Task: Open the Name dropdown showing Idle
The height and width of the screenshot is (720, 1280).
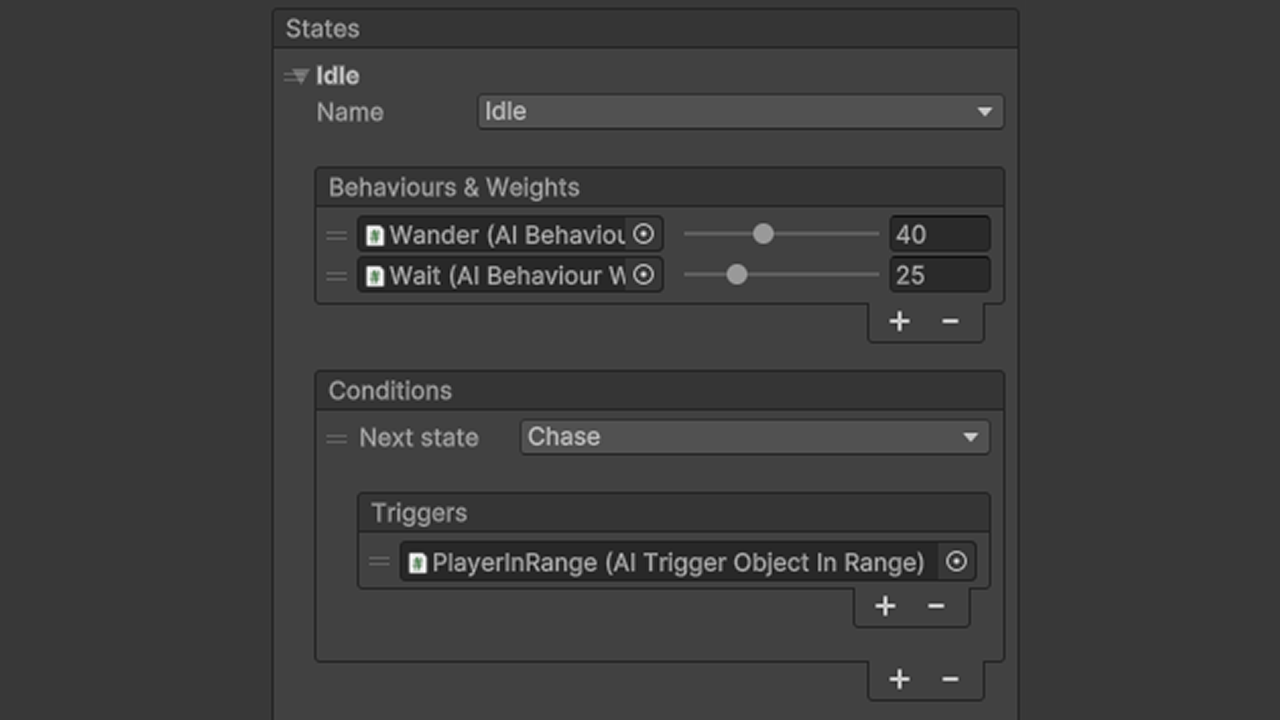Action: click(741, 112)
